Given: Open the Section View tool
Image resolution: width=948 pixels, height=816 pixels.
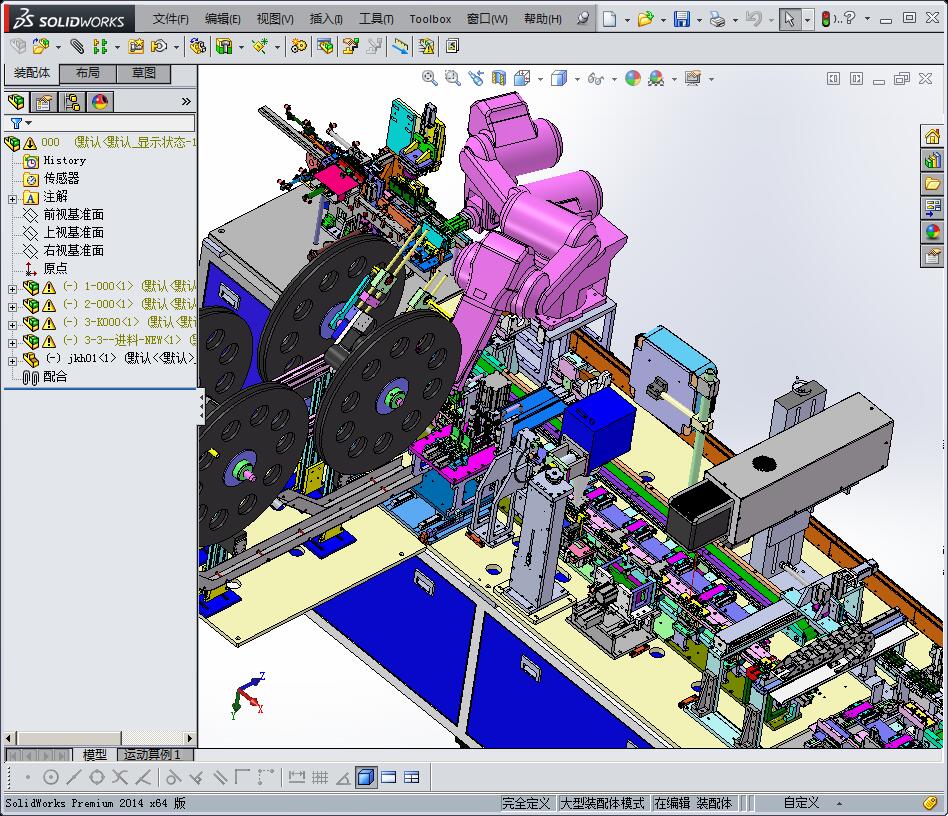Looking at the screenshot, I should 499,78.
